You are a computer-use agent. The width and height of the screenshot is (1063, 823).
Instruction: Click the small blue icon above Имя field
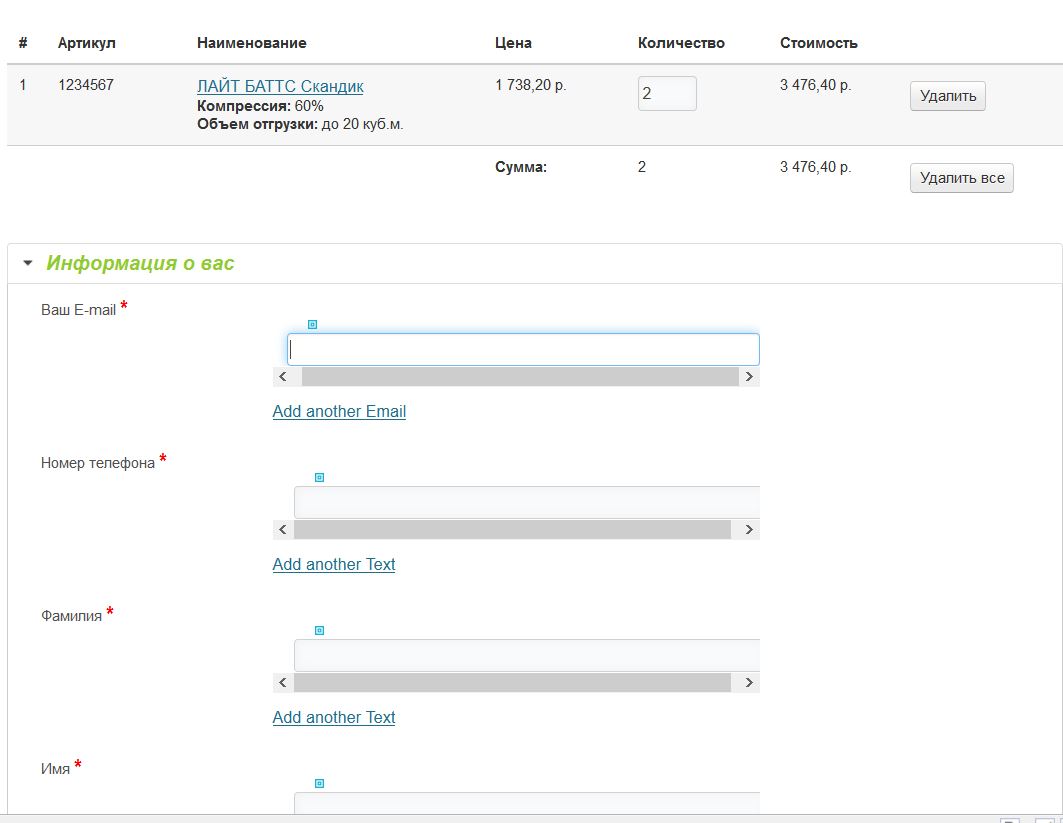319,784
